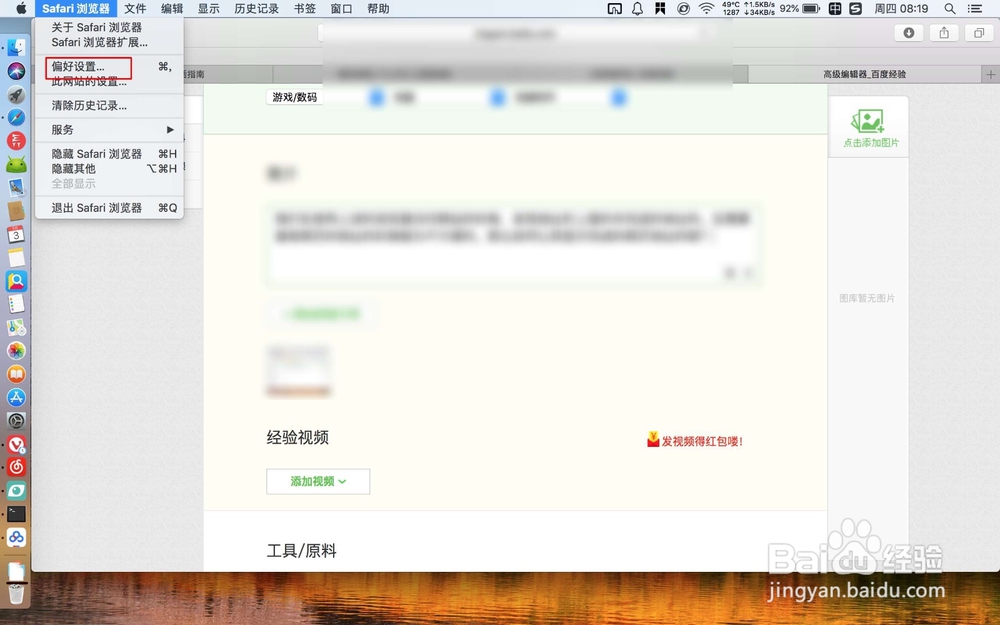Choose 隐藏 Safari 浏览器
The height and width of the screenshot is (625, 1000).
pos(109,154)
